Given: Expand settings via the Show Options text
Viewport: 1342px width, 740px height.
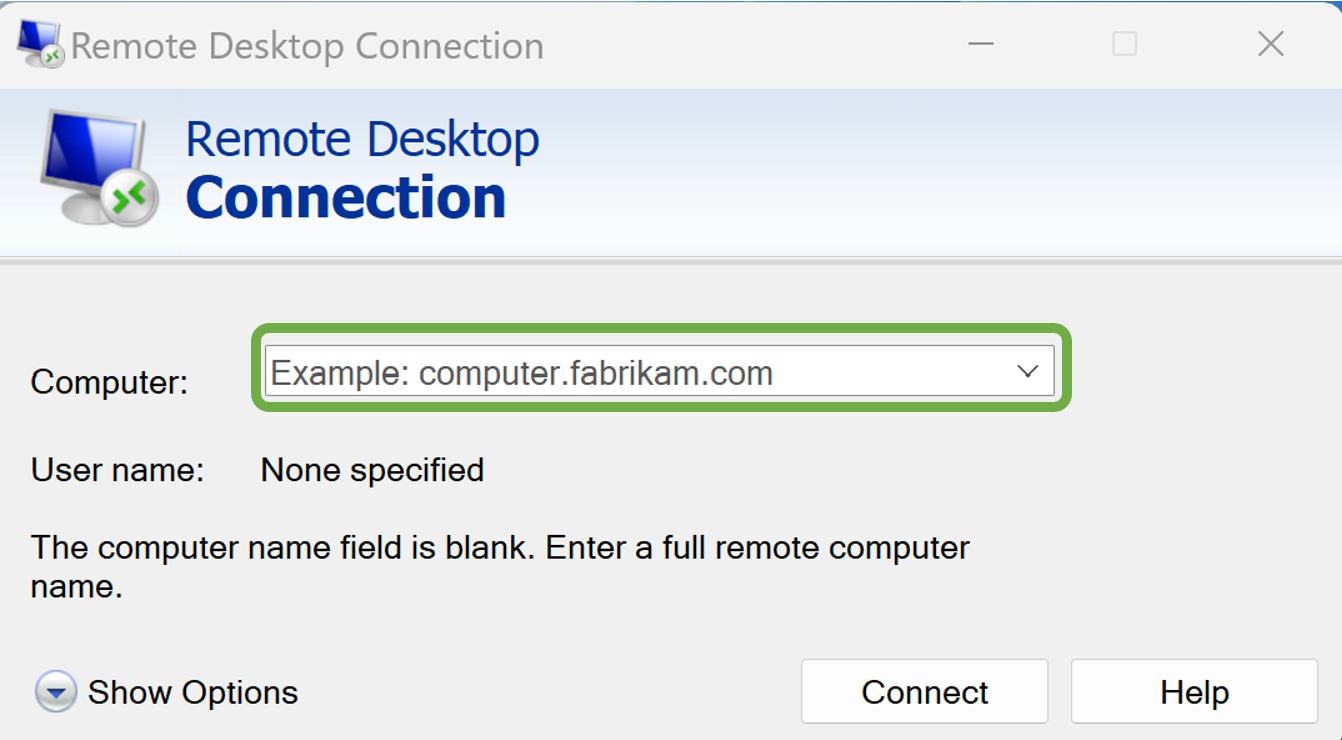Looking at the screenshot, I should coord(193,692).
